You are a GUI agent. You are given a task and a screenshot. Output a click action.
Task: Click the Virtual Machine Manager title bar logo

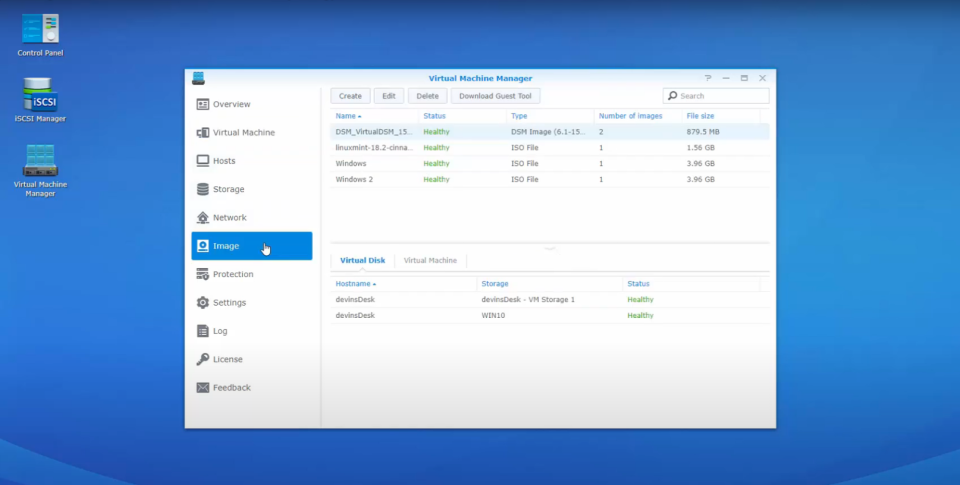point(198,78)
